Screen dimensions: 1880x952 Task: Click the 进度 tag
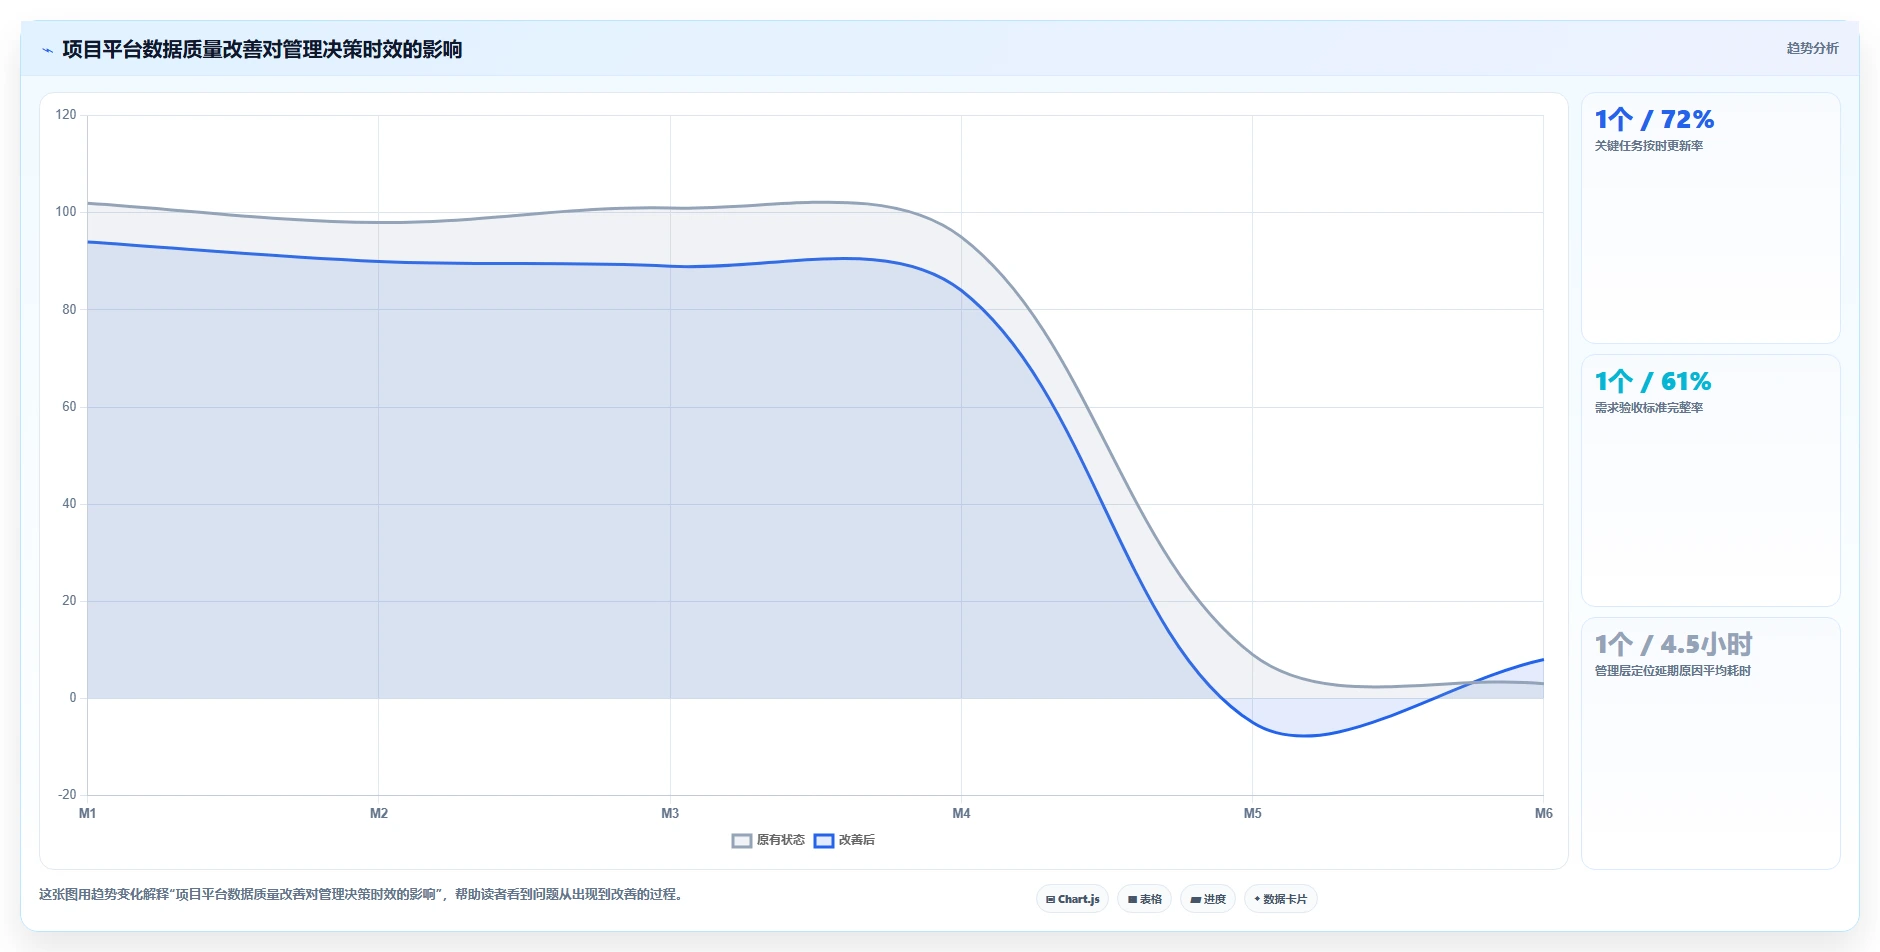click(x=1207, y=899)
